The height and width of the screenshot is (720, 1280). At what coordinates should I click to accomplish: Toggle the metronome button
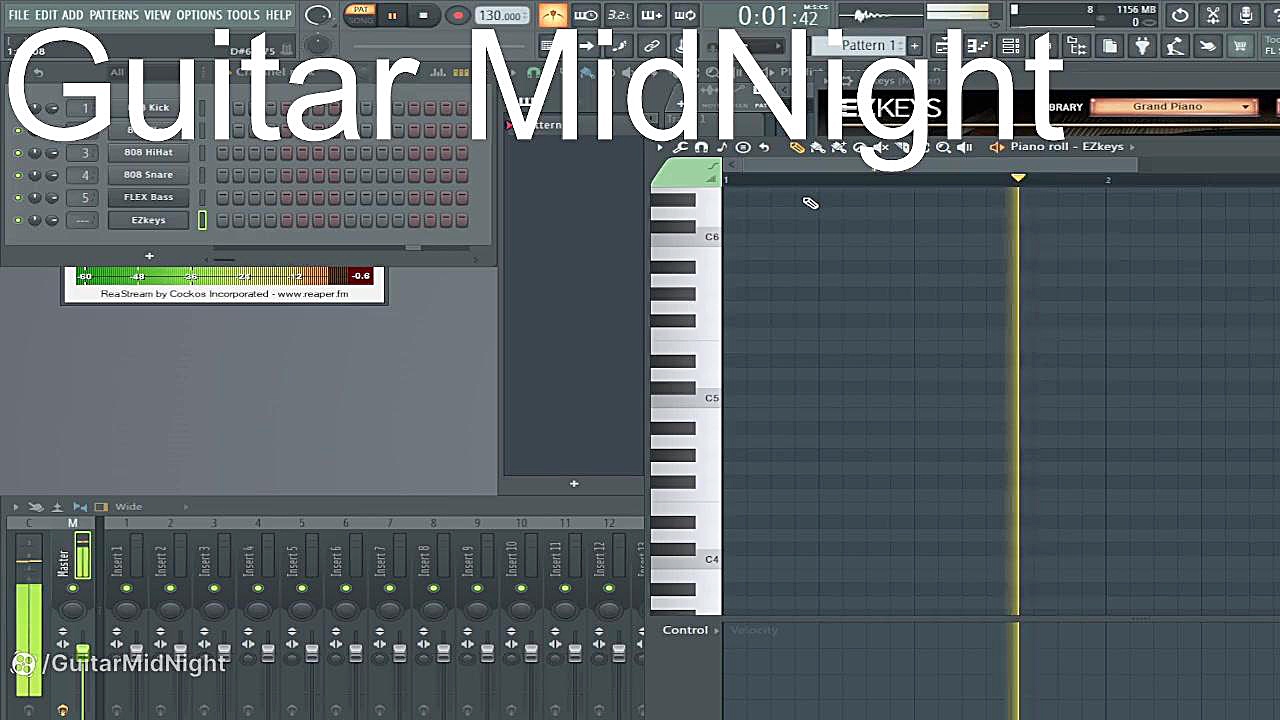(x=552, y=15)
